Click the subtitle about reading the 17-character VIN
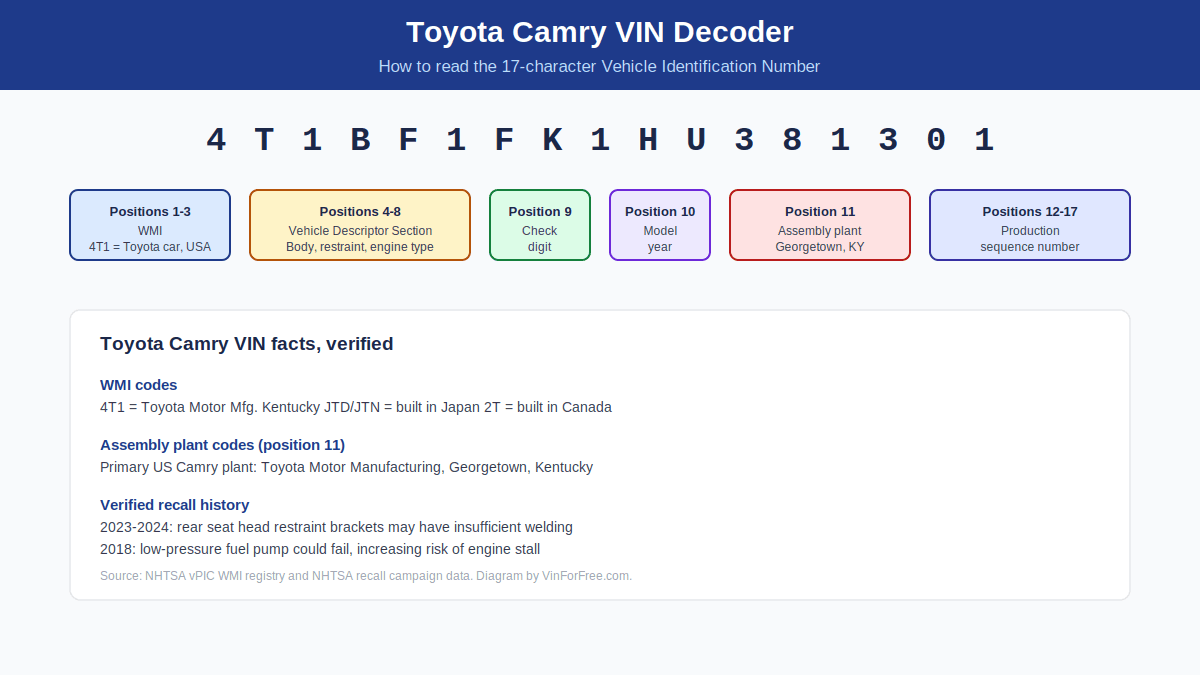 (600, 66)
